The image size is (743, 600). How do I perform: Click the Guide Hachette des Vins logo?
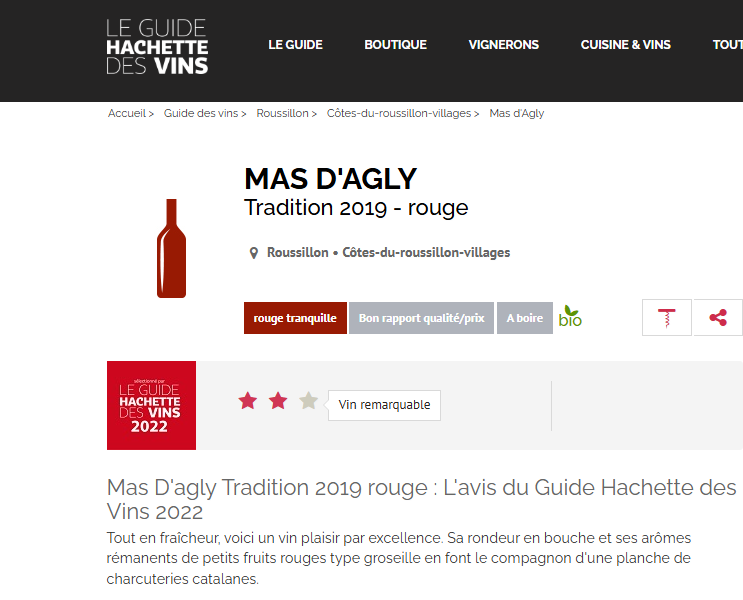pyautogui.click(x=157, y=47)
